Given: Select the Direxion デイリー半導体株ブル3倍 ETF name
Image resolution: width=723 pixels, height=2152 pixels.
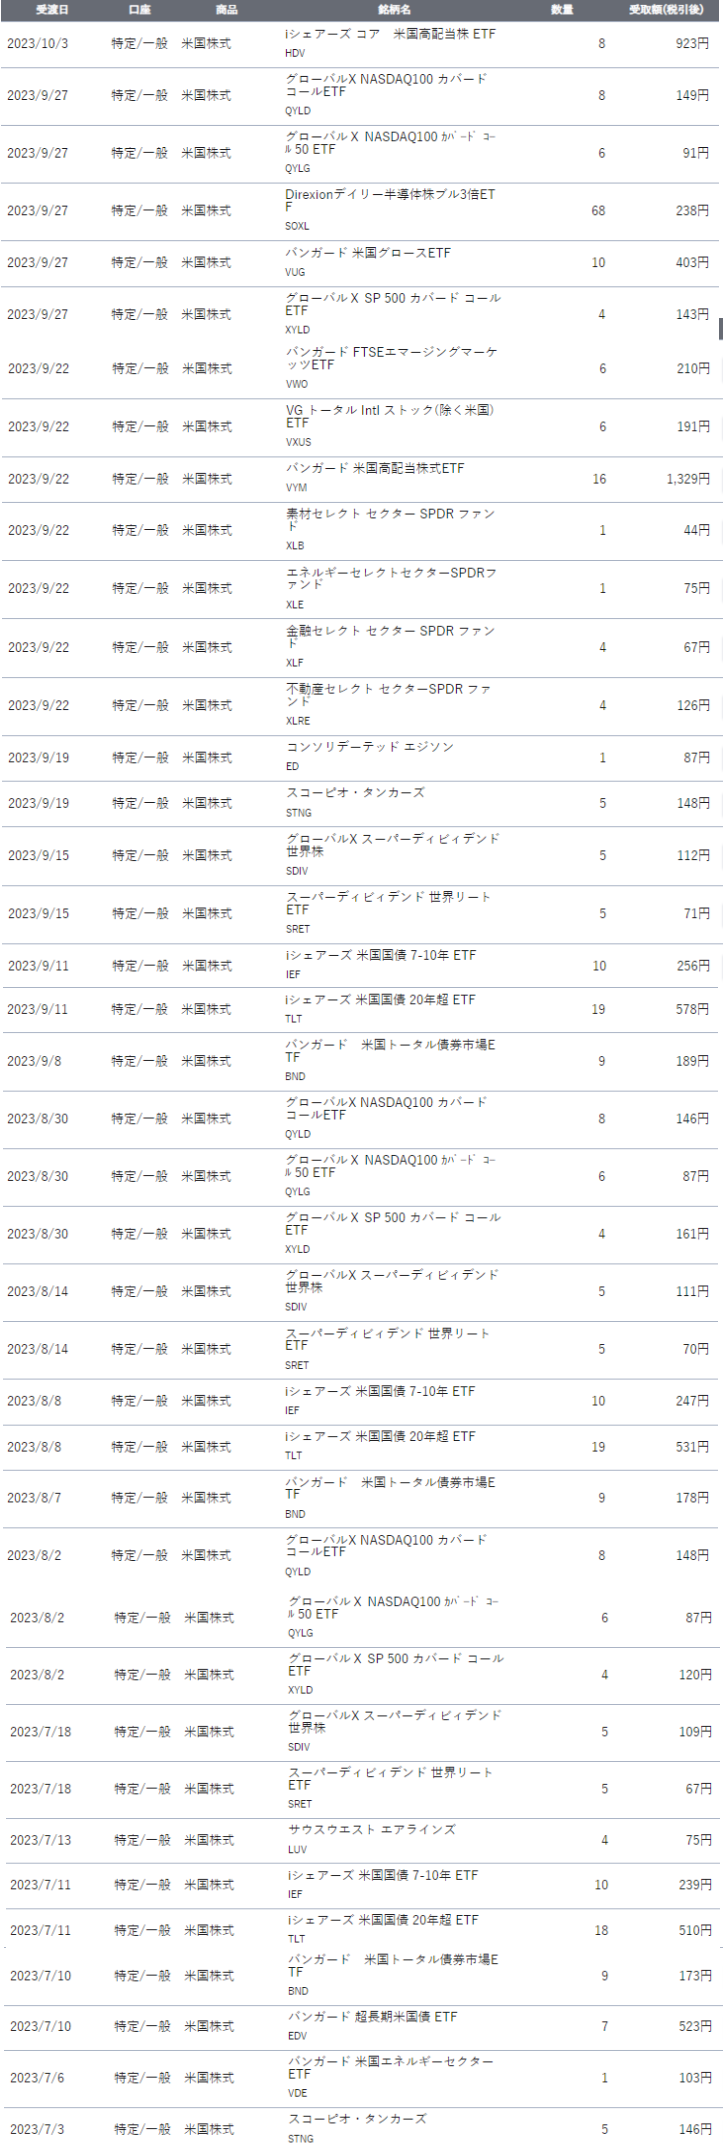Looking at the screenshot, I should [389, 201].
